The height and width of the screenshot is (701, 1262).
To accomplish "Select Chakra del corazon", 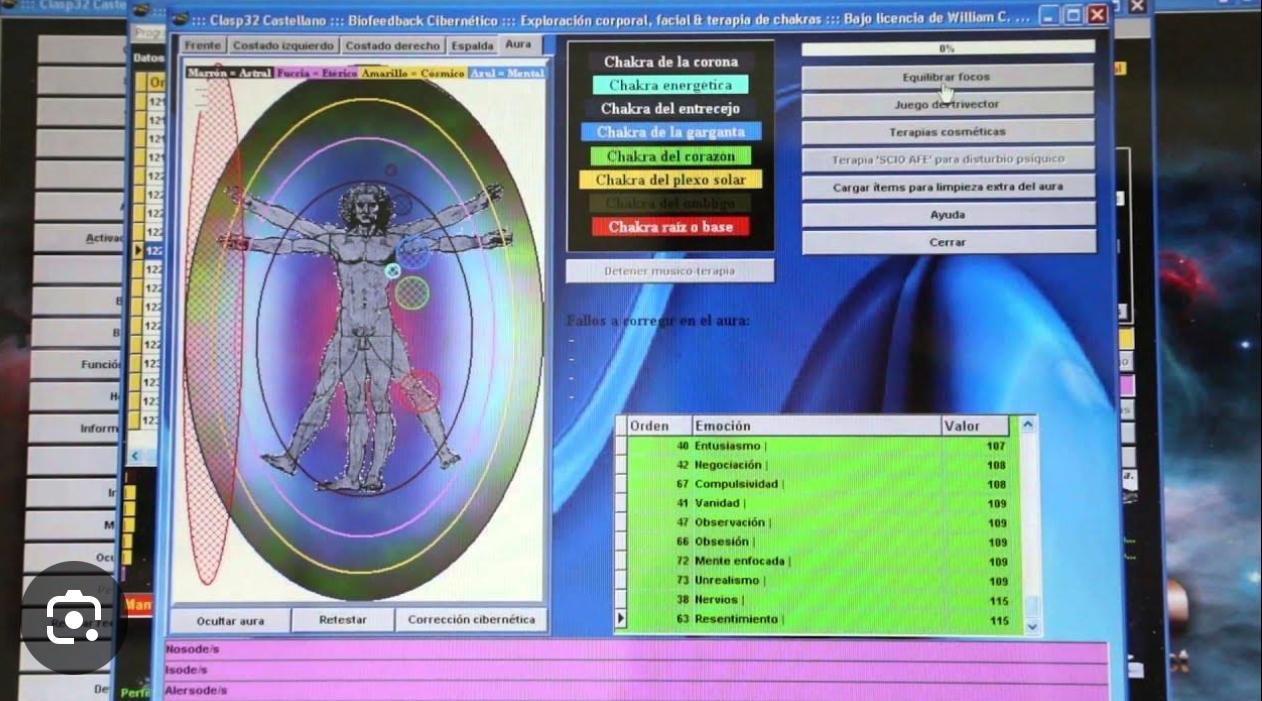I will (x=671, y=156).
